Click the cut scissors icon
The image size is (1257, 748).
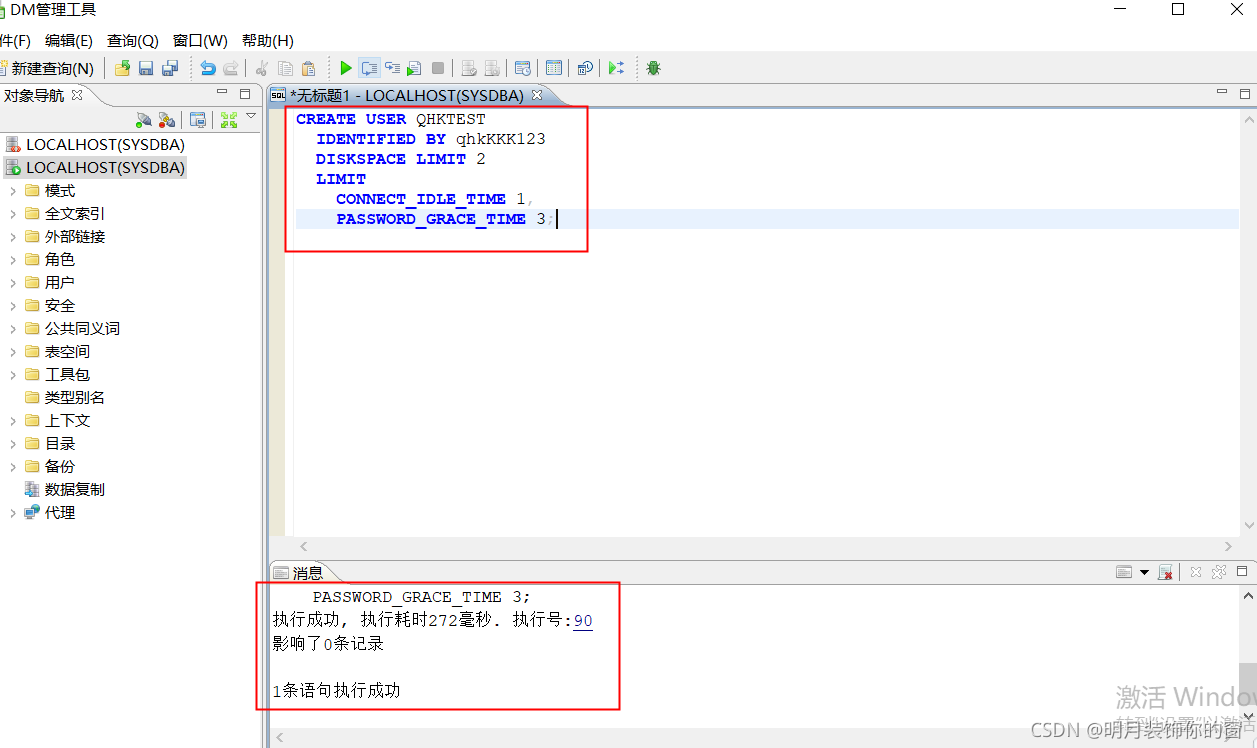pyautogui.click(x=262, y=68)
